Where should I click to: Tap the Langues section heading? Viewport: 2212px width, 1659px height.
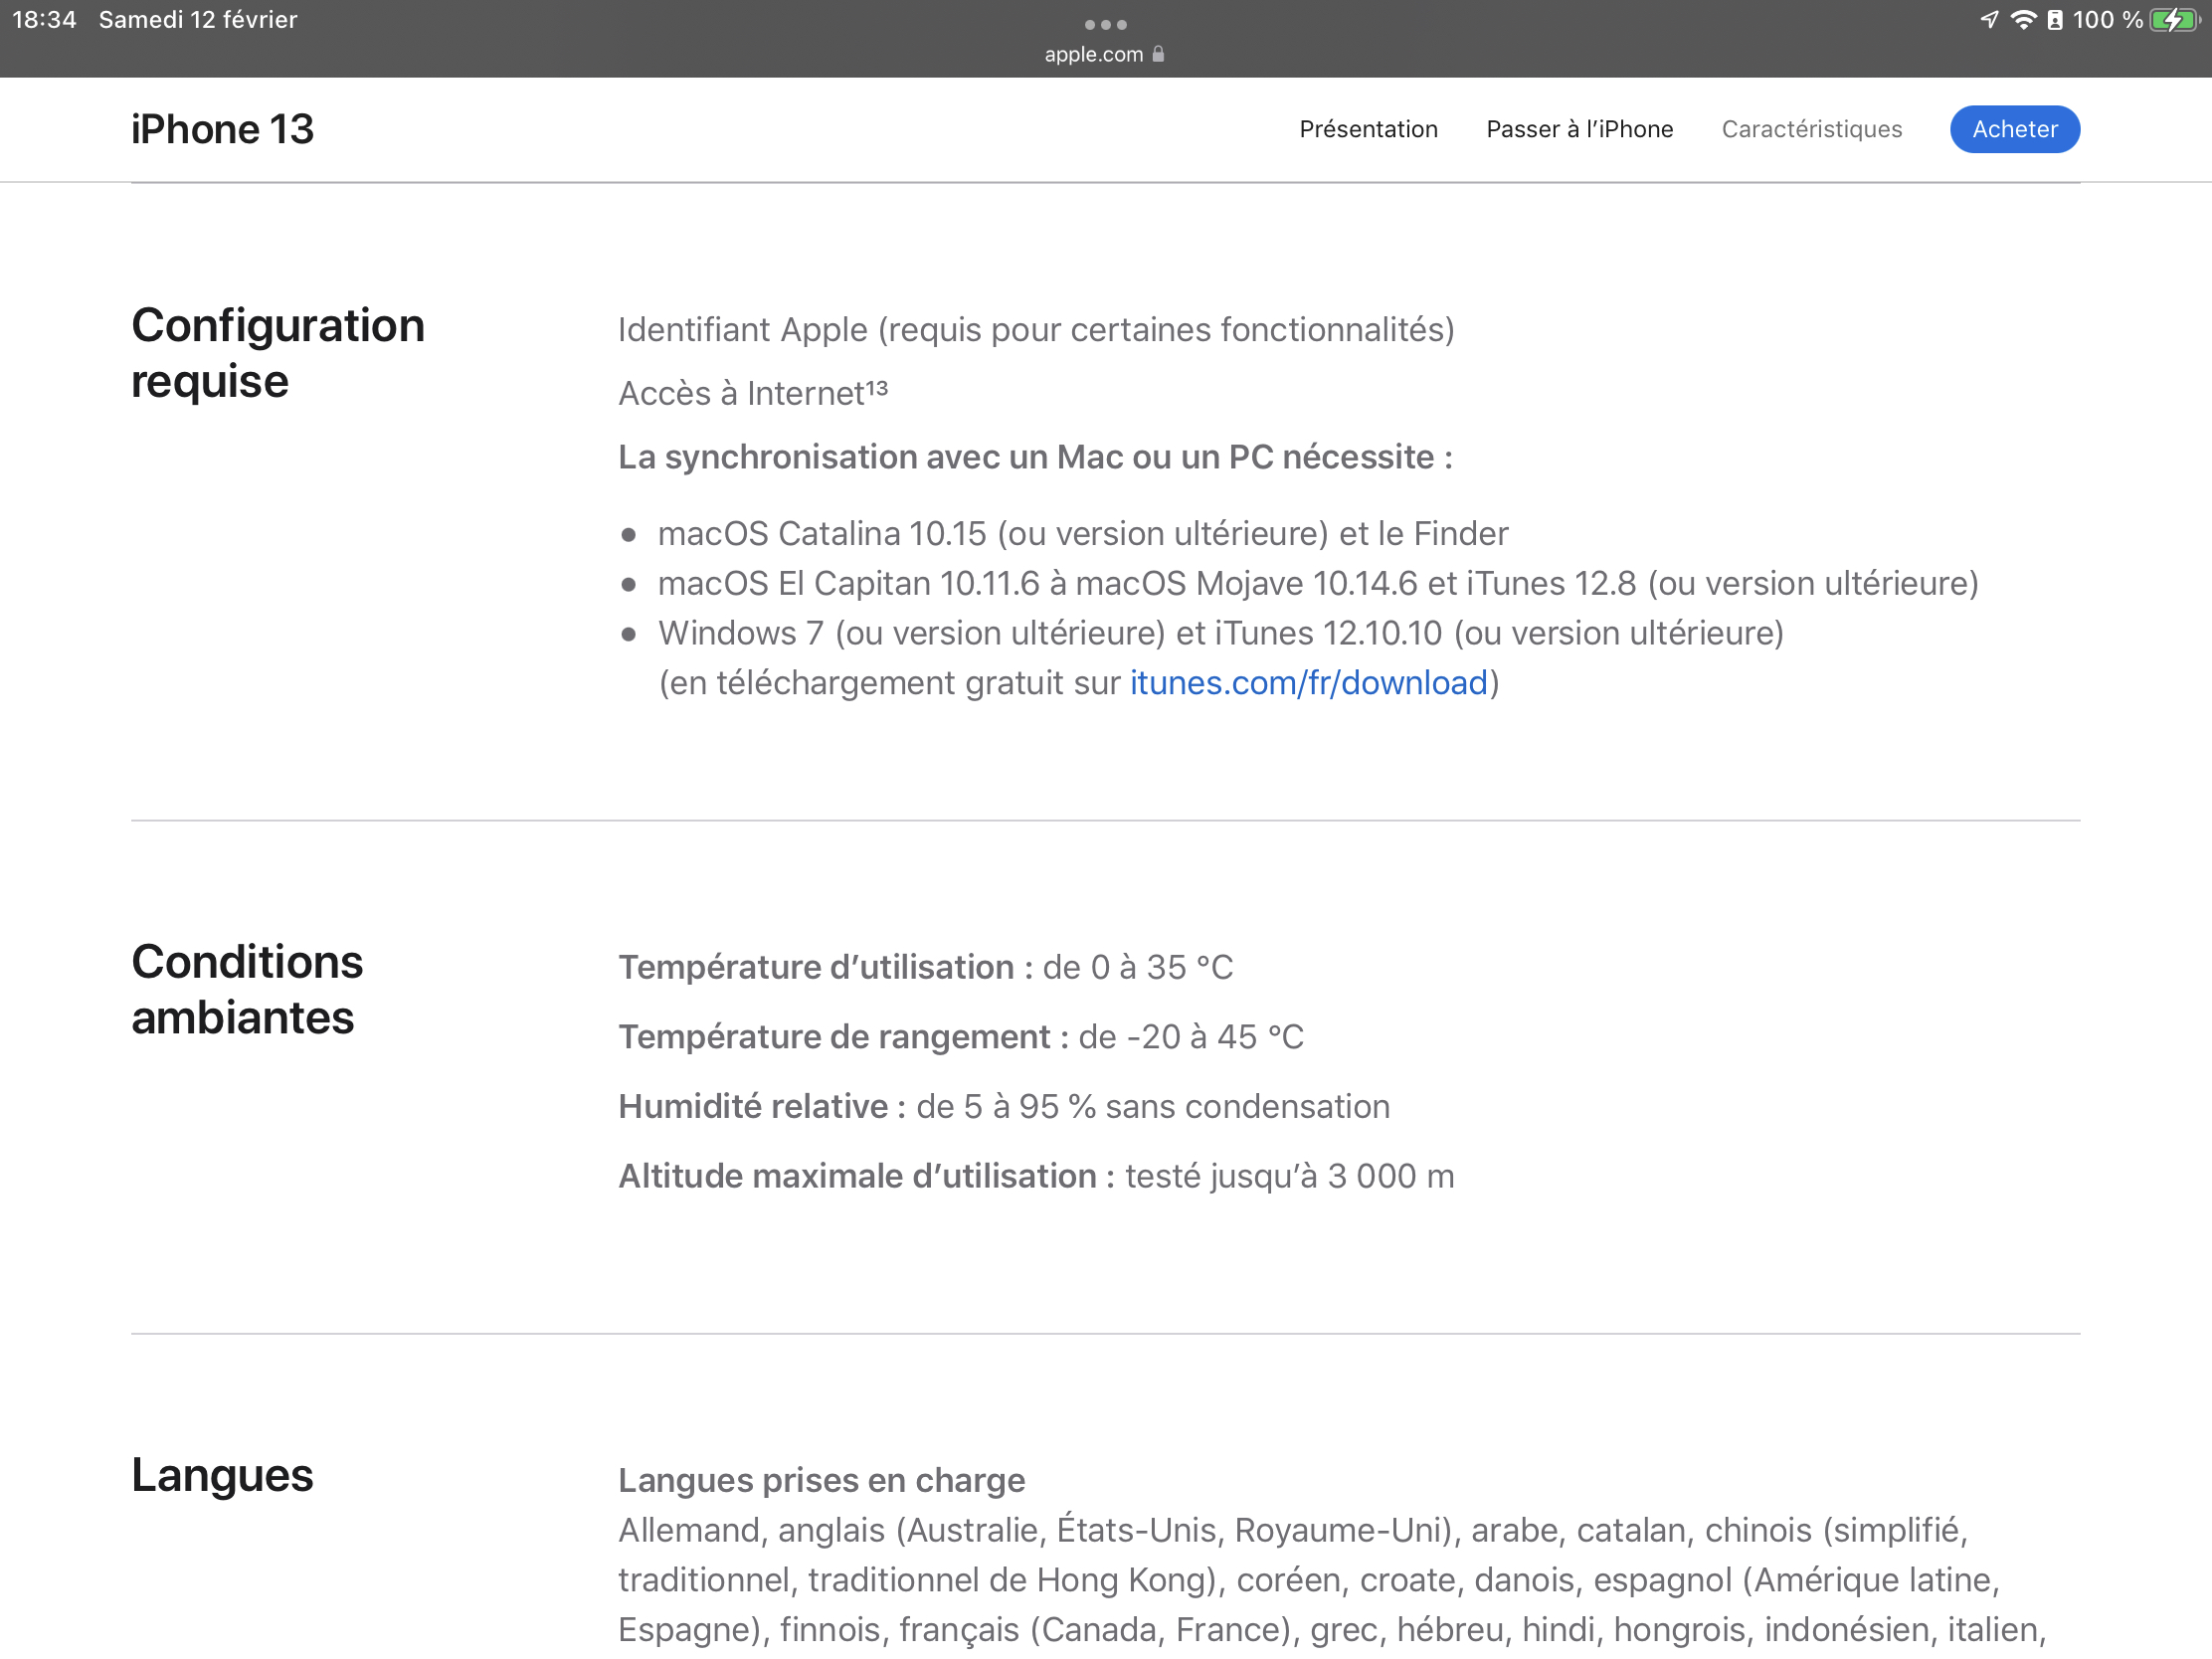(222, 1475)
